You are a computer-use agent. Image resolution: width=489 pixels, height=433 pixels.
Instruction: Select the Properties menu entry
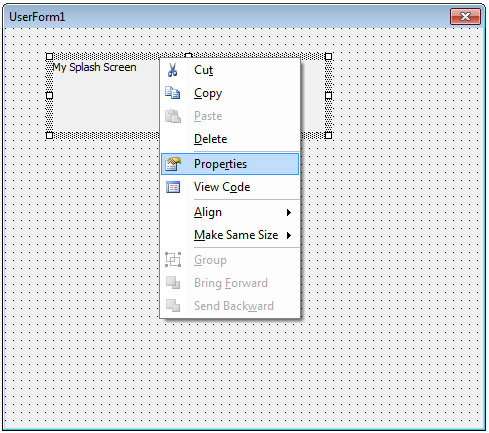[230, 164]
